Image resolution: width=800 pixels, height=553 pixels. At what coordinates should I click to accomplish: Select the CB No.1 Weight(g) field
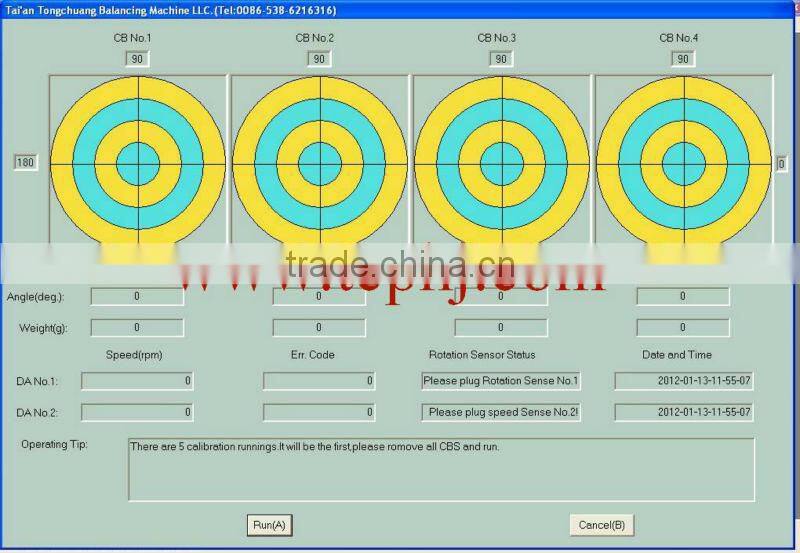tap(137, 328)
